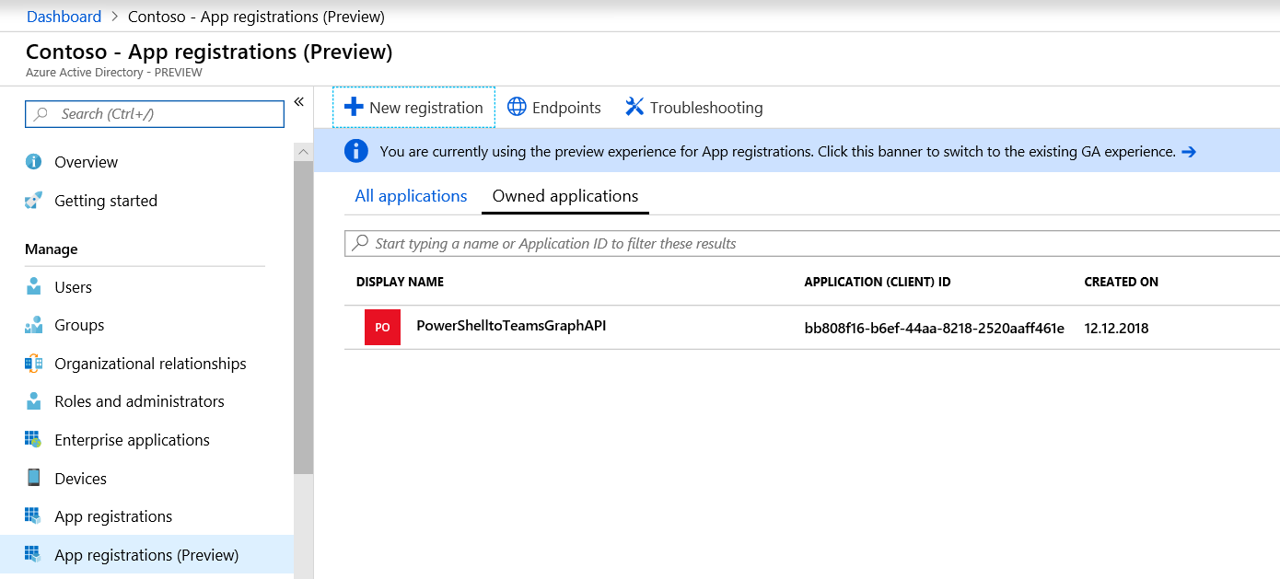Click the Groups icon in sidebar
Image resolution: width=1280 pixels, height=579 pixels.
click(x=34, y=325)
